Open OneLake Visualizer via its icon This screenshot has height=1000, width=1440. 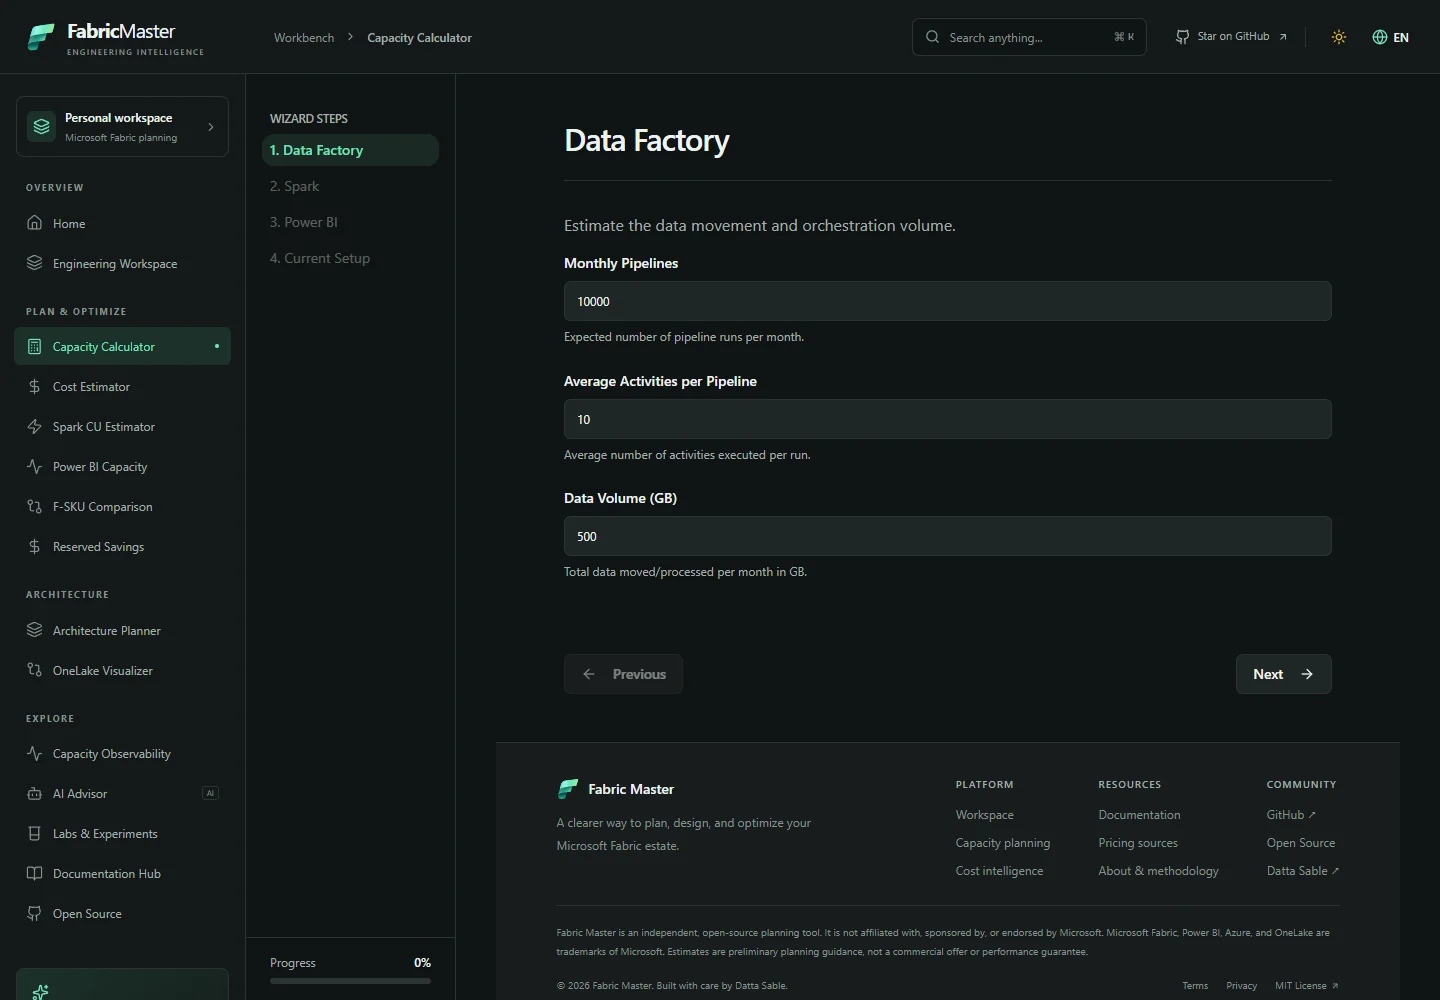[35, 670]
